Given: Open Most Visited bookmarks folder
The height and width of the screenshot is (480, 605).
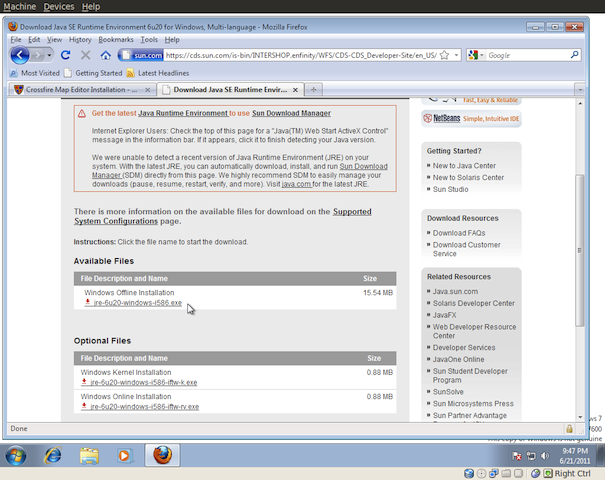Looking at the screenshot, I should [x=35, y=73].
